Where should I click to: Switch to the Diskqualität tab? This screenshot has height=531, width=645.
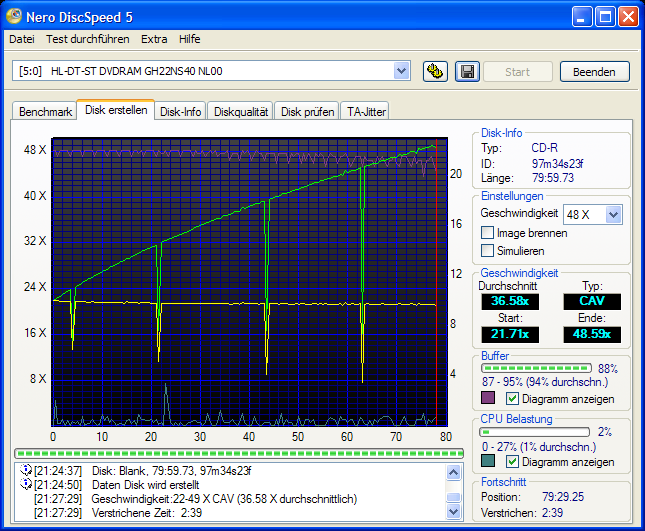point(241,112)
